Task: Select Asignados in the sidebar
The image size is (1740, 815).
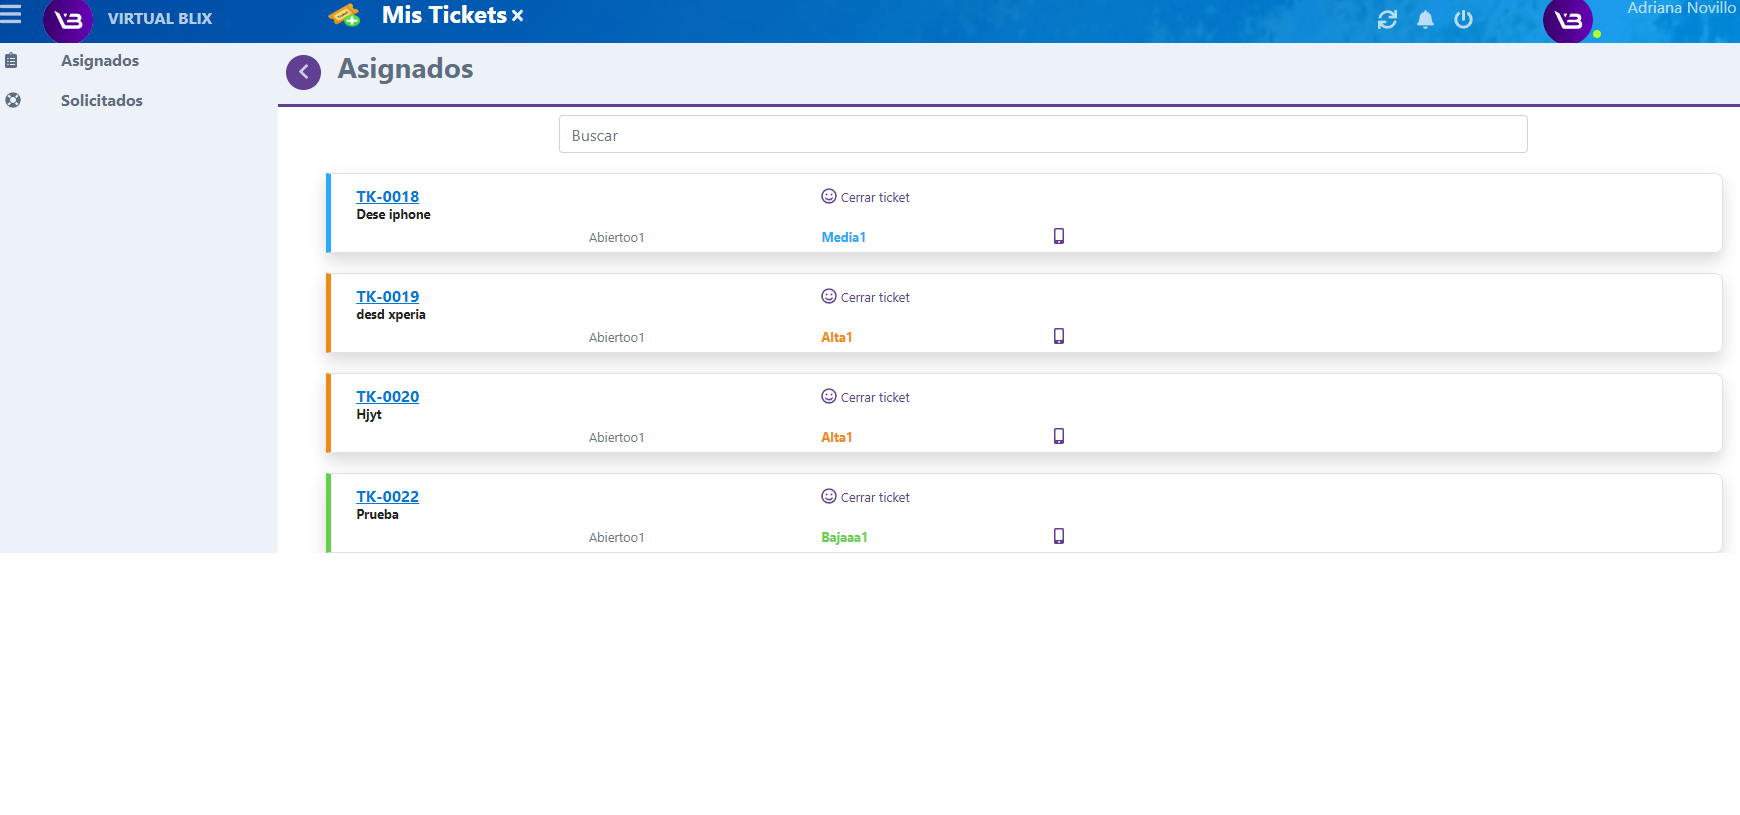Action: 100,61
